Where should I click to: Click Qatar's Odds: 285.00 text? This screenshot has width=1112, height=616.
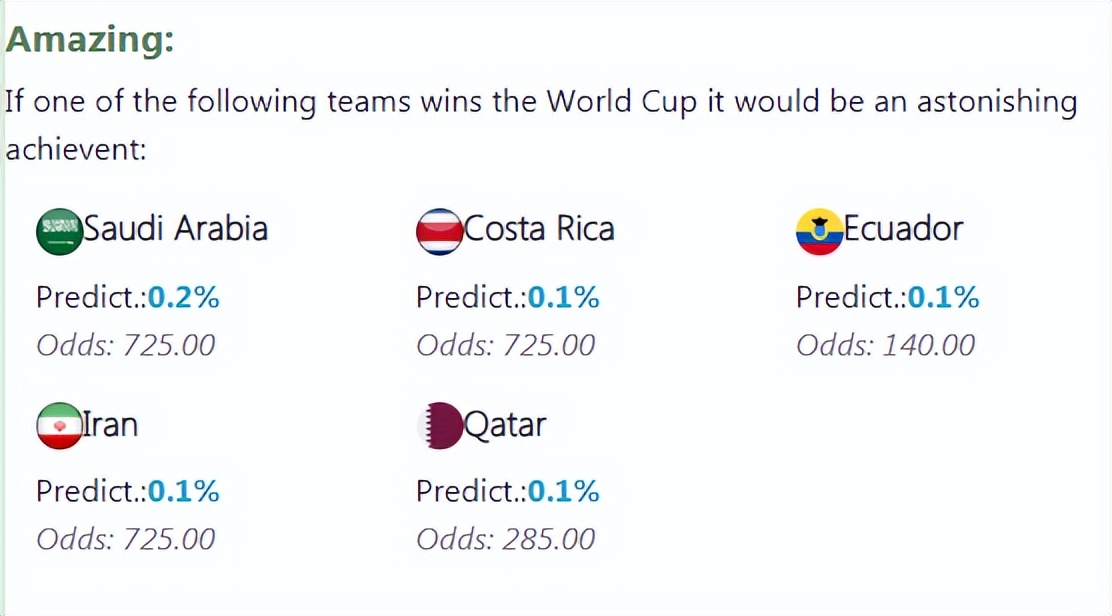click(x=505, y=539)
